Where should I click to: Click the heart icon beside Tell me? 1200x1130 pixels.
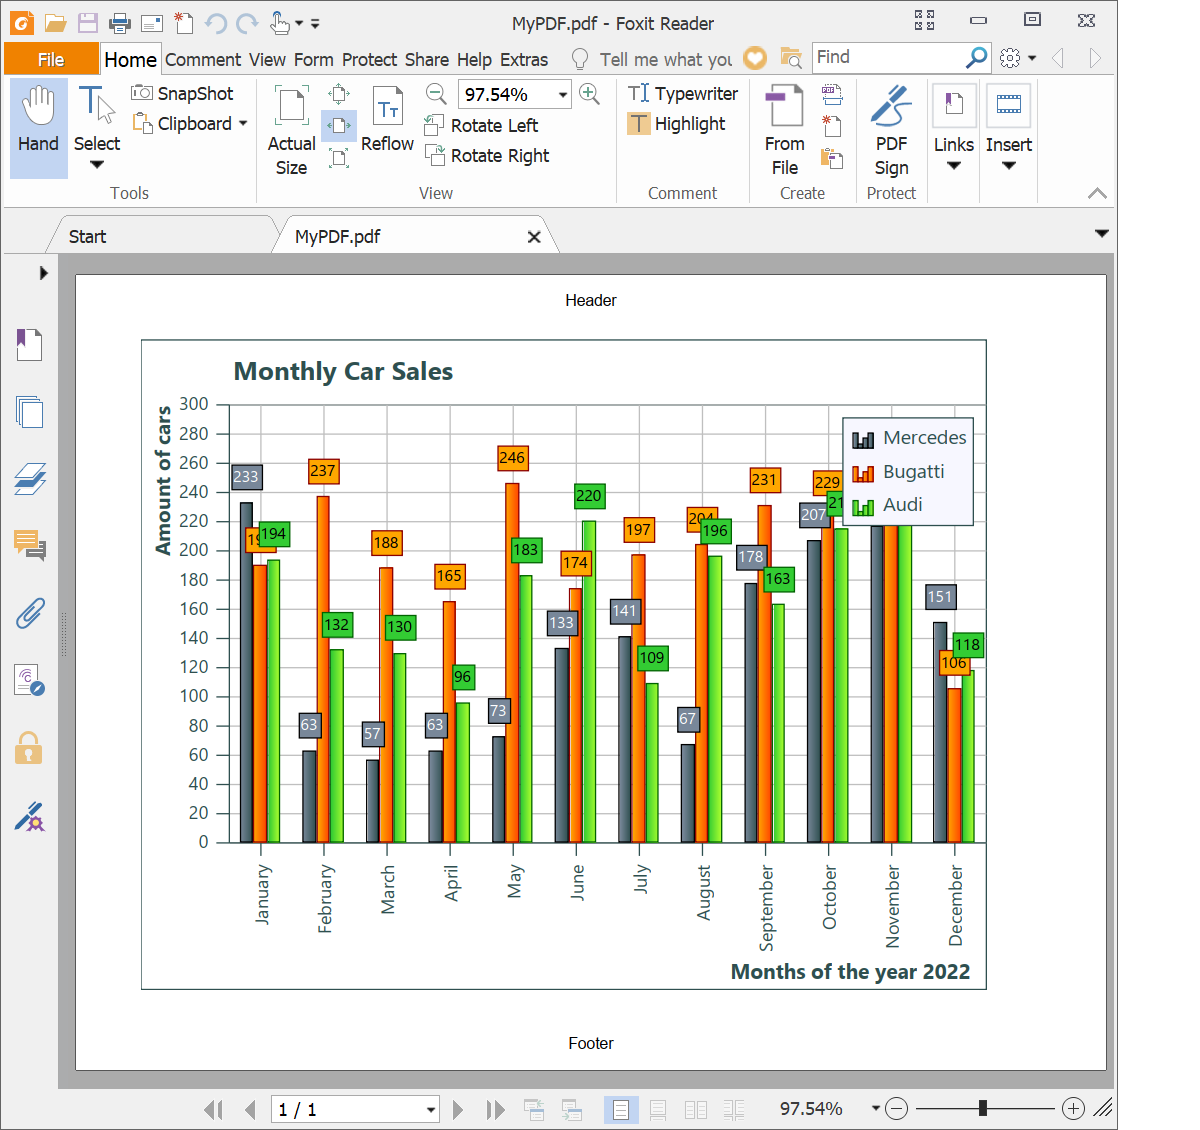click(x=755, y=58)
